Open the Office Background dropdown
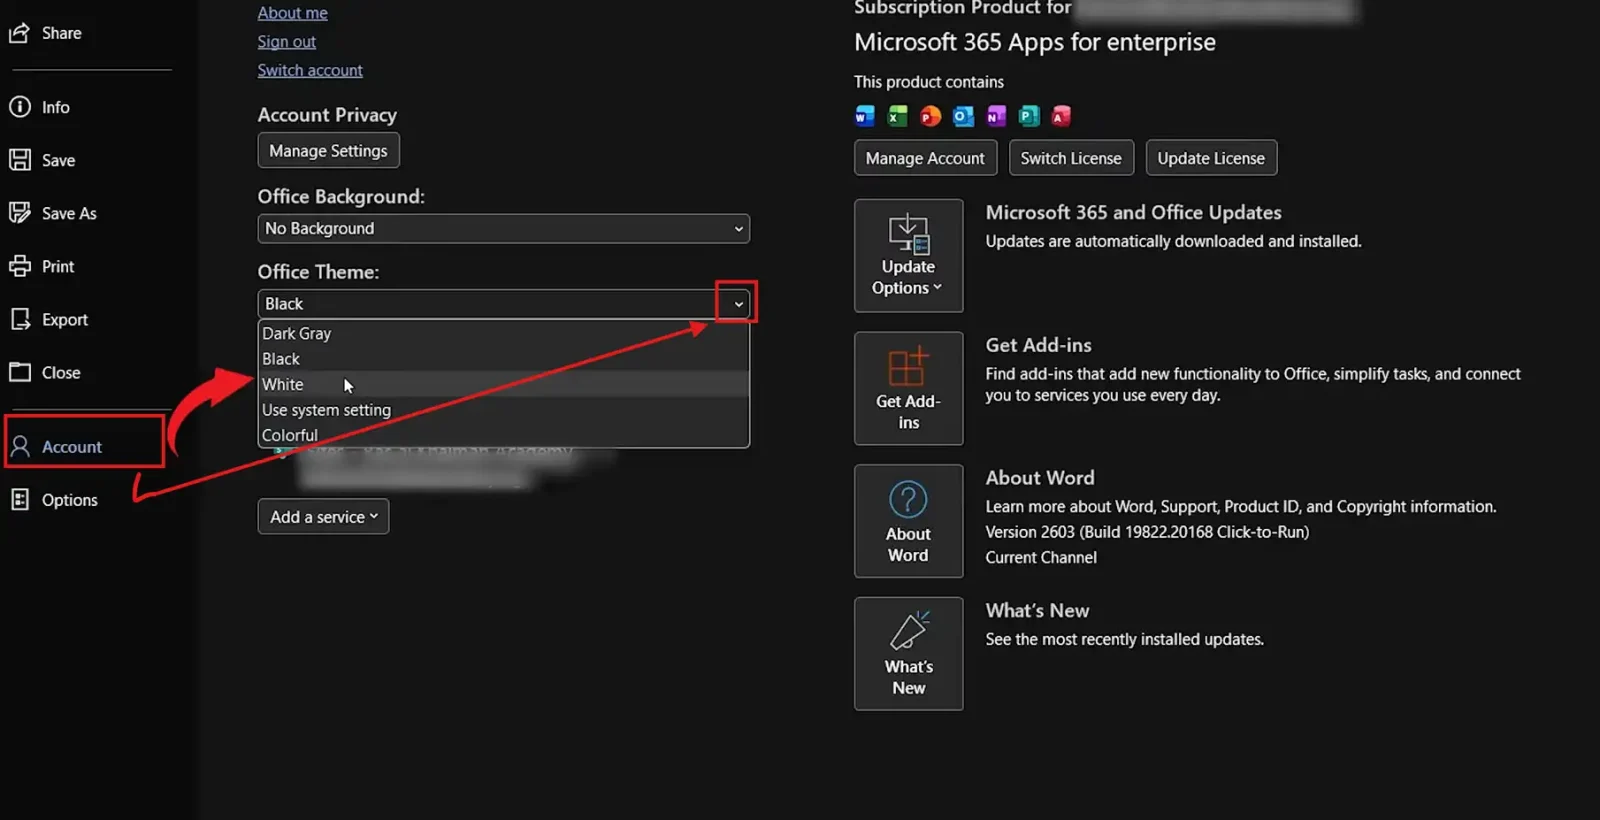 click(x=503, y=228)
